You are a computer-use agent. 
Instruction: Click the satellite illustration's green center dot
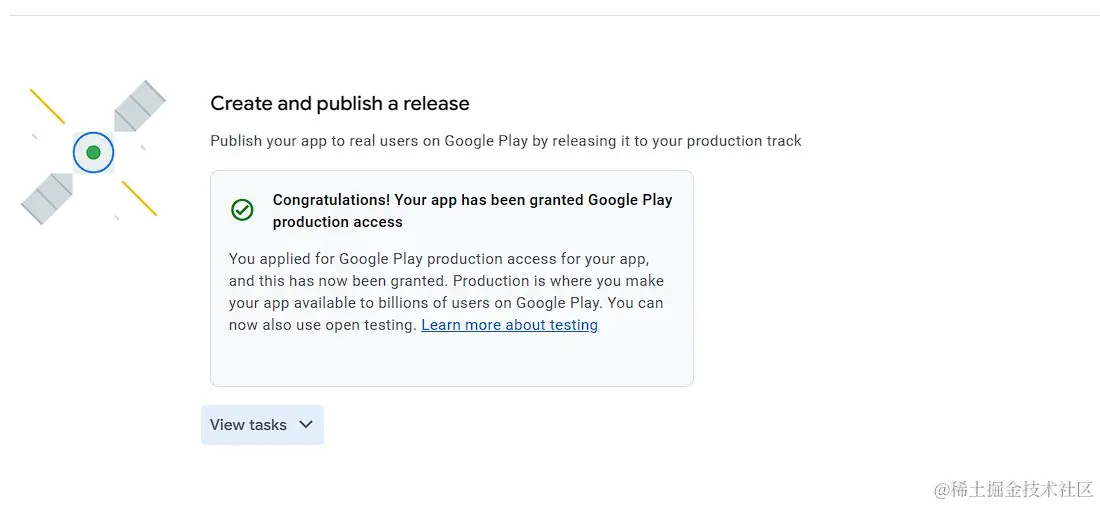(x=93, y=153)
